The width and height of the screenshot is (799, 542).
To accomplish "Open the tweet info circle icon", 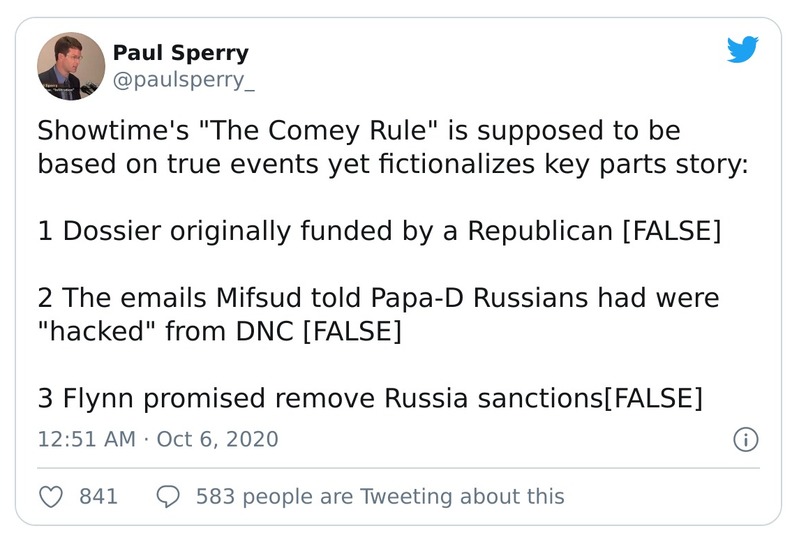I will (x=745, y=439).
